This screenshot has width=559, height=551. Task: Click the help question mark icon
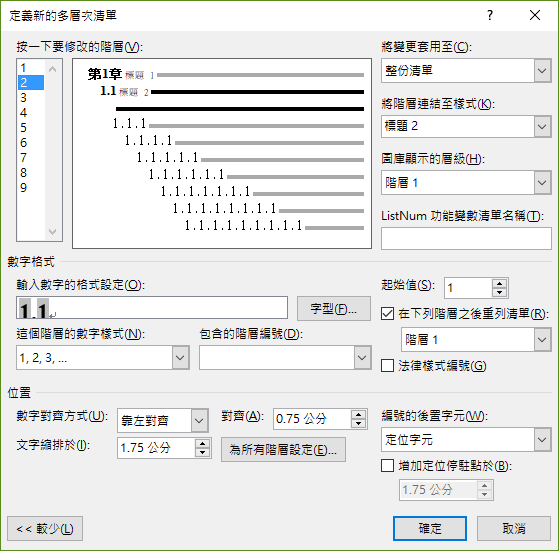tap(490, 15)
